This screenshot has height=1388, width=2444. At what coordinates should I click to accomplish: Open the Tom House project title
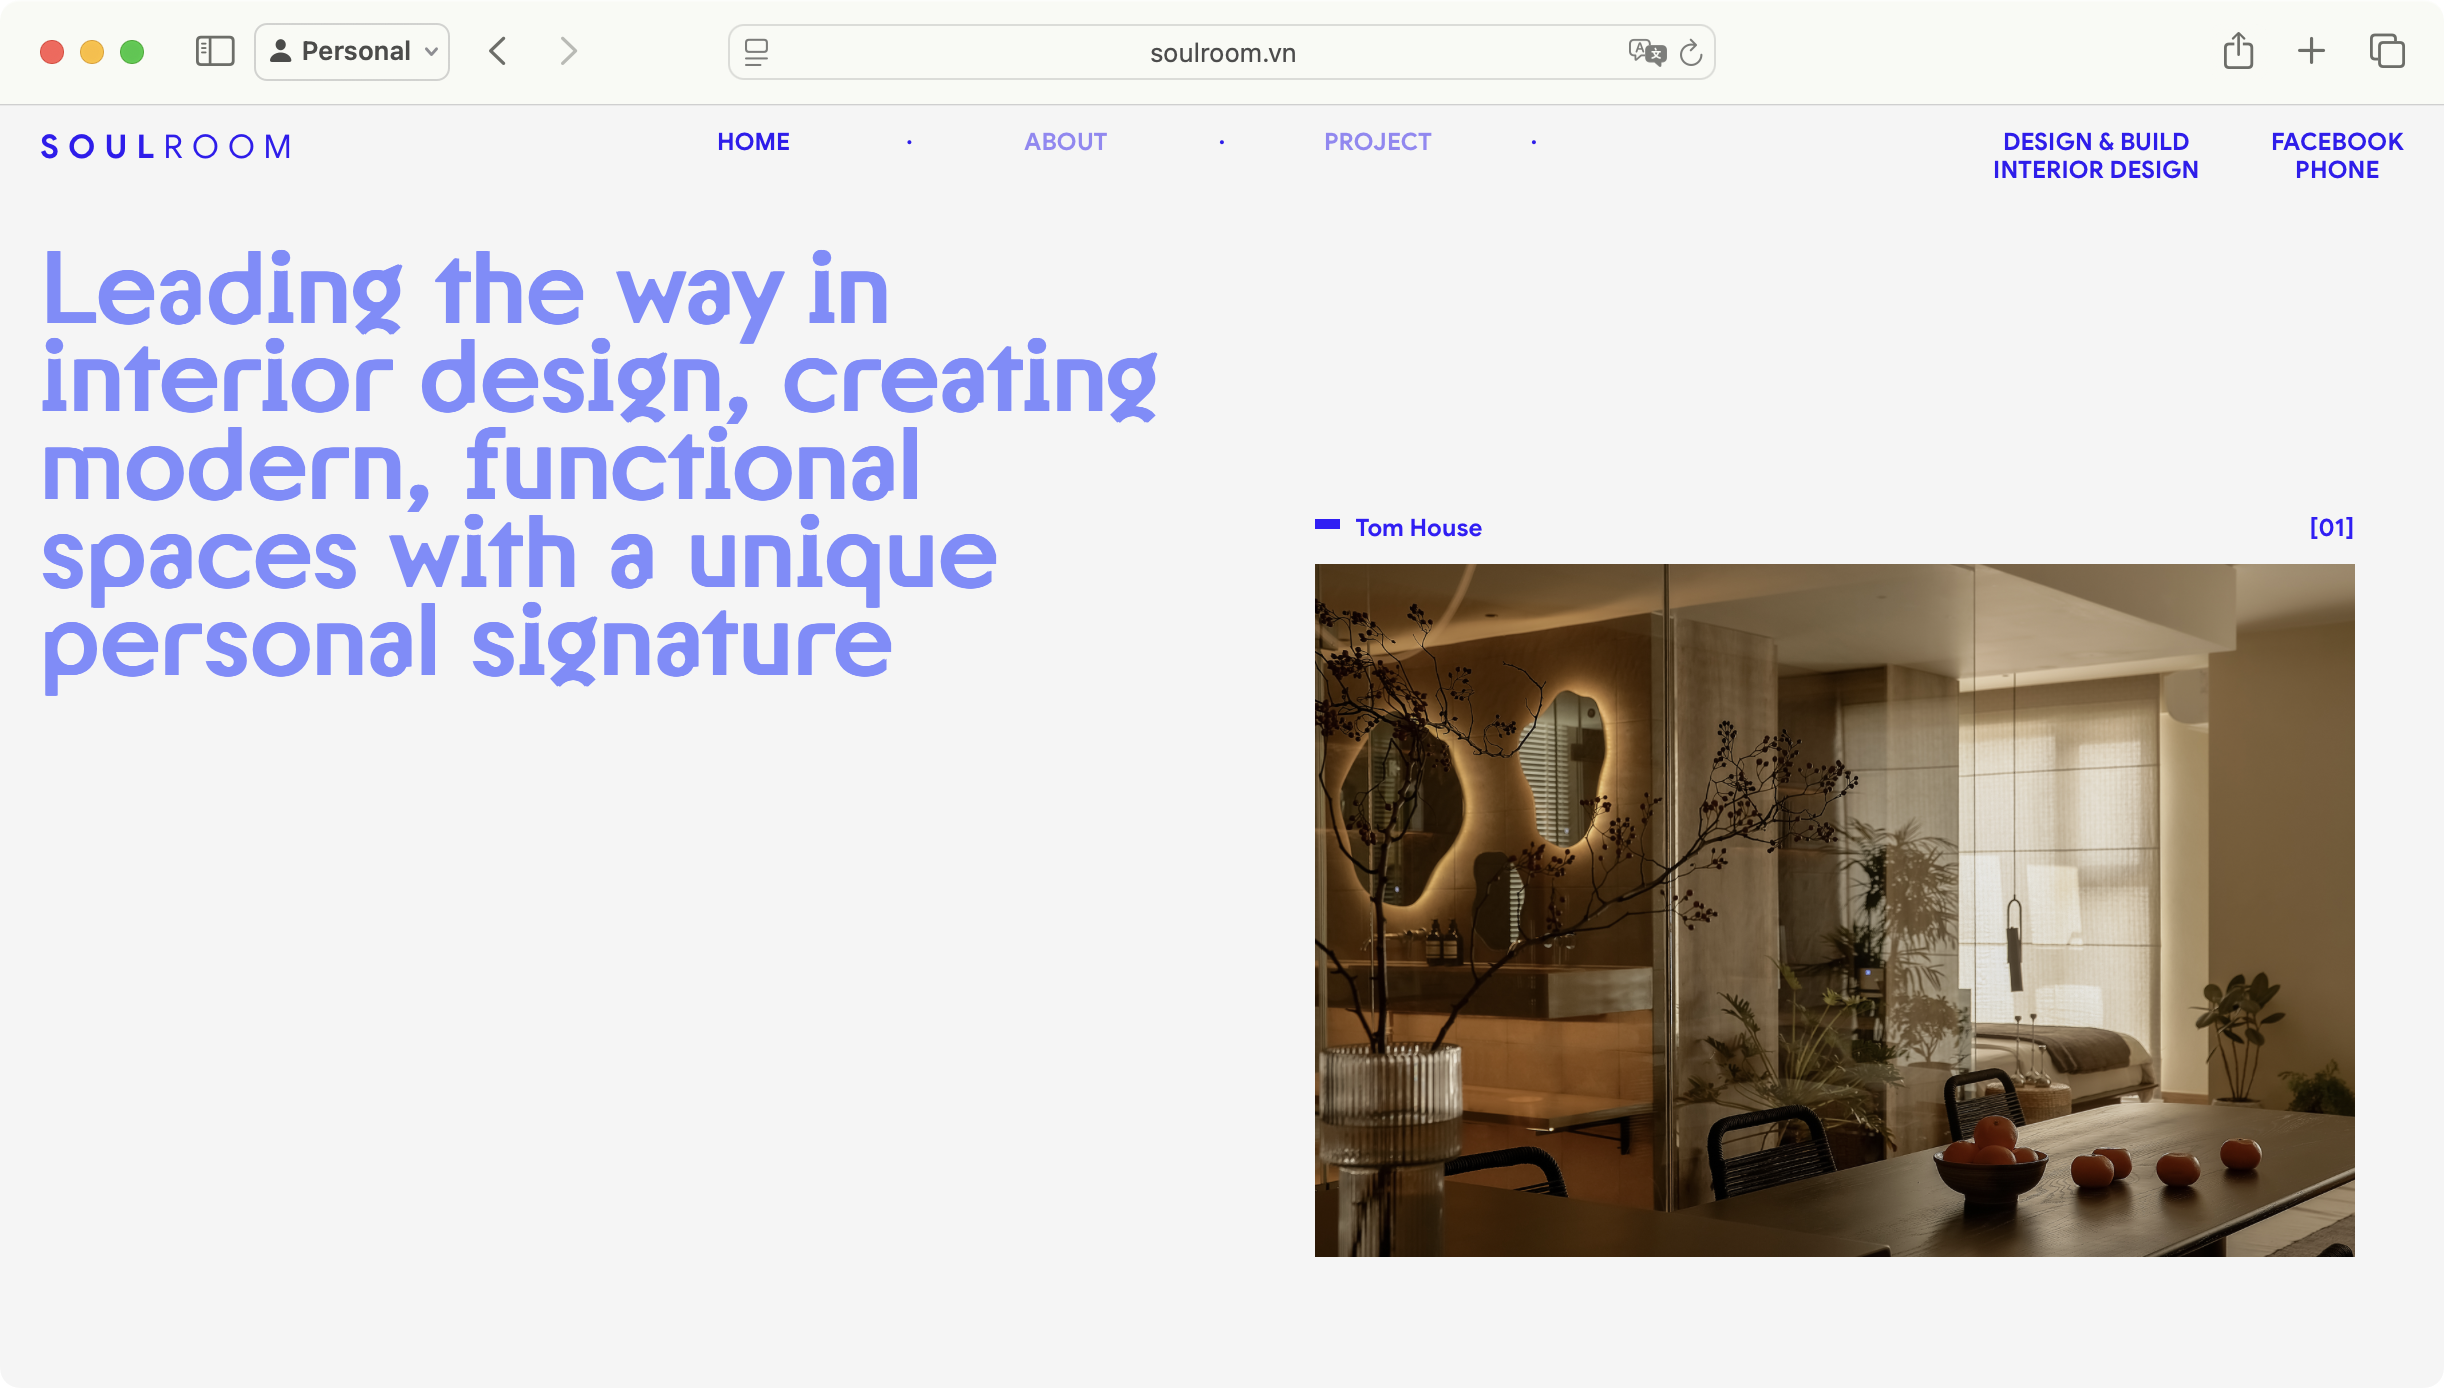pos(1418,528)
